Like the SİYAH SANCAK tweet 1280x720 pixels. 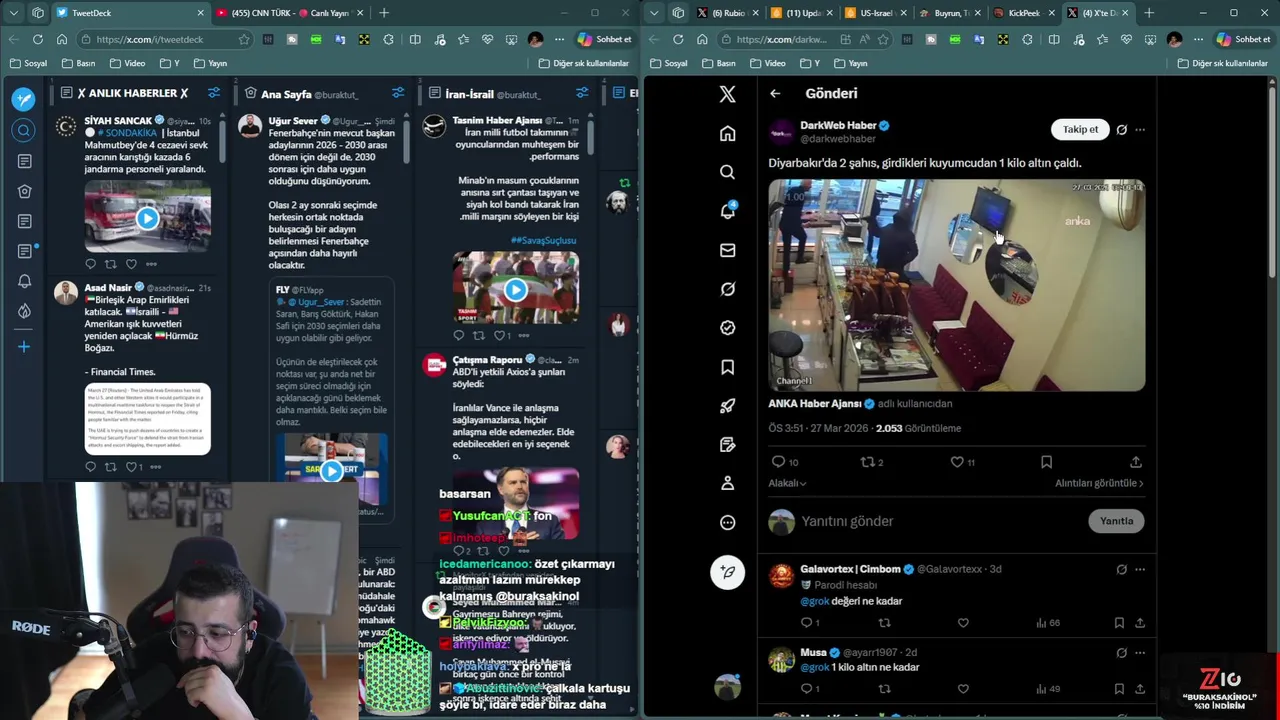click(131, 264)
